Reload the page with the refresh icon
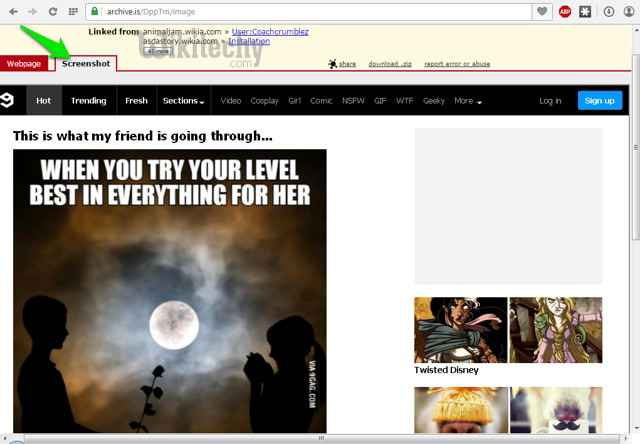This screenshot has height=444, width=640. pyautogui.click(x=53, y=11)
